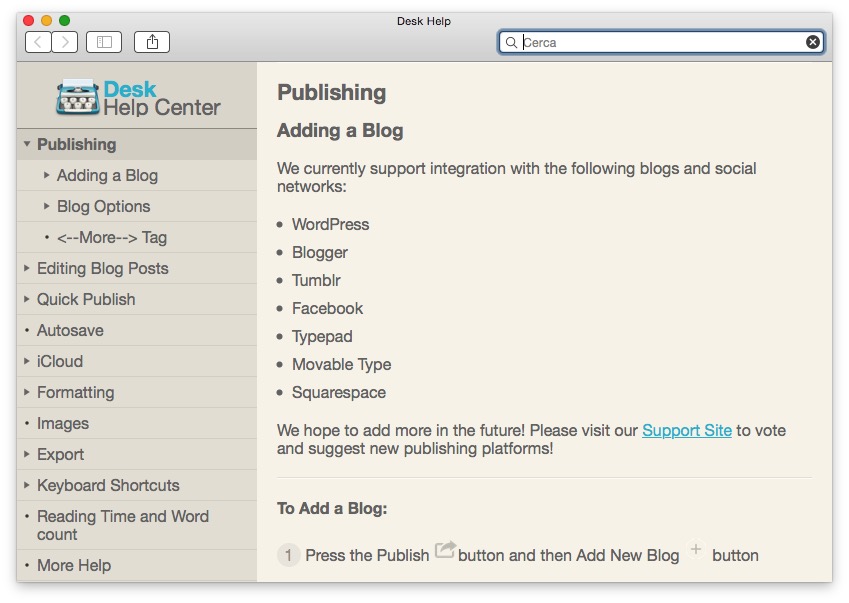Expand the Adding a Blog subsection

[x=47, y=175]
